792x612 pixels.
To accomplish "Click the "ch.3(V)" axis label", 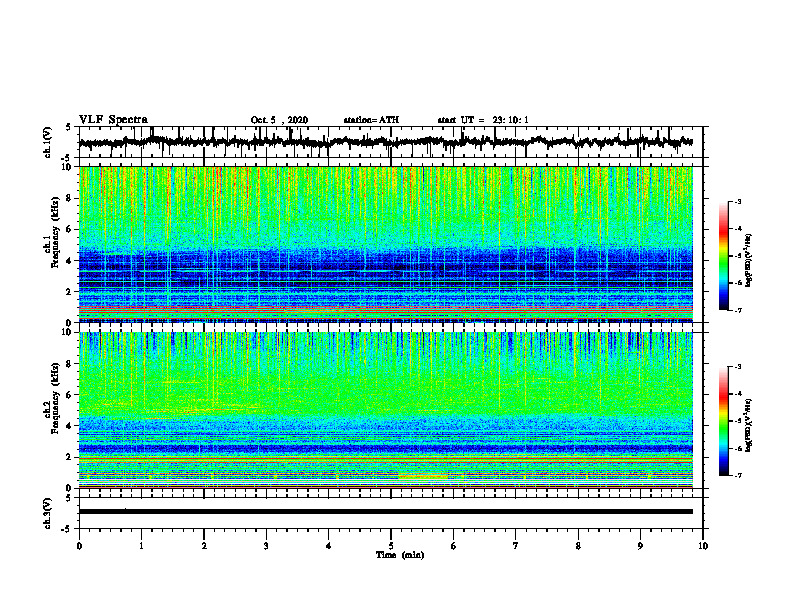I will click(48, 513).
